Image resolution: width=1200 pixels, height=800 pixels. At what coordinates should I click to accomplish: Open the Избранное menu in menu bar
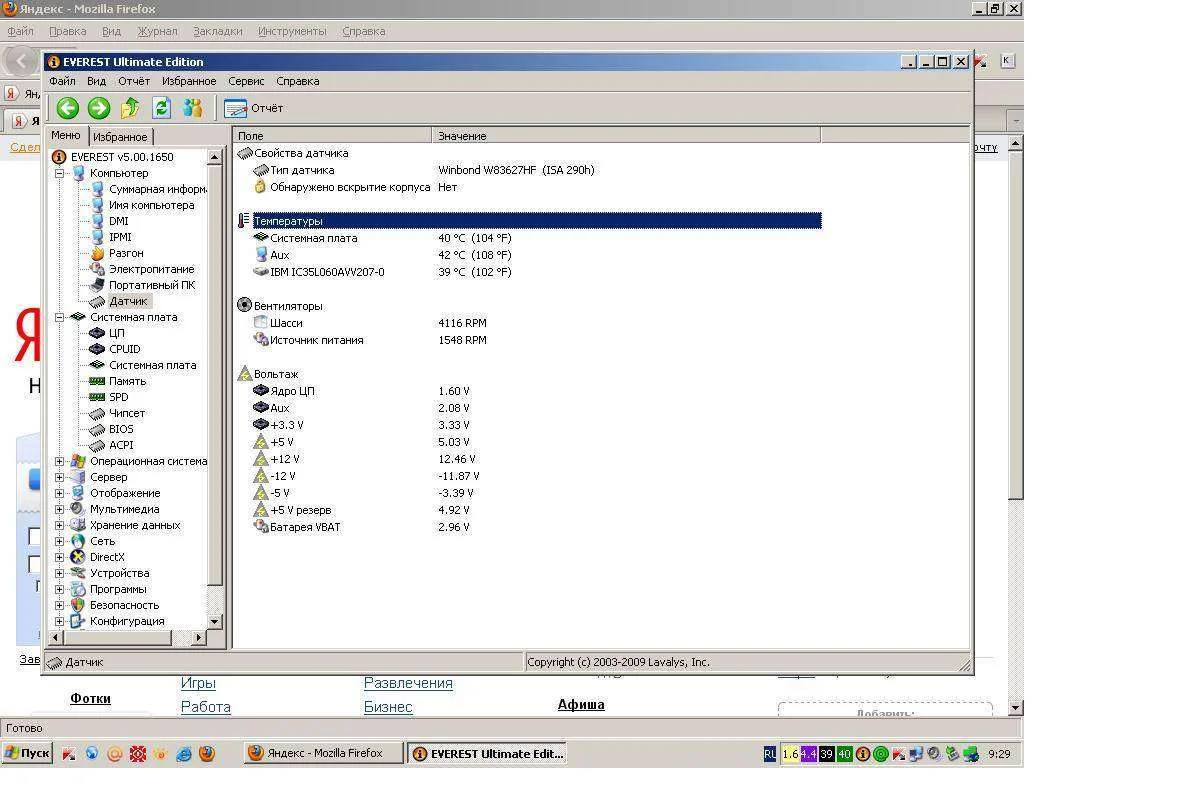(x=189, y=81)
